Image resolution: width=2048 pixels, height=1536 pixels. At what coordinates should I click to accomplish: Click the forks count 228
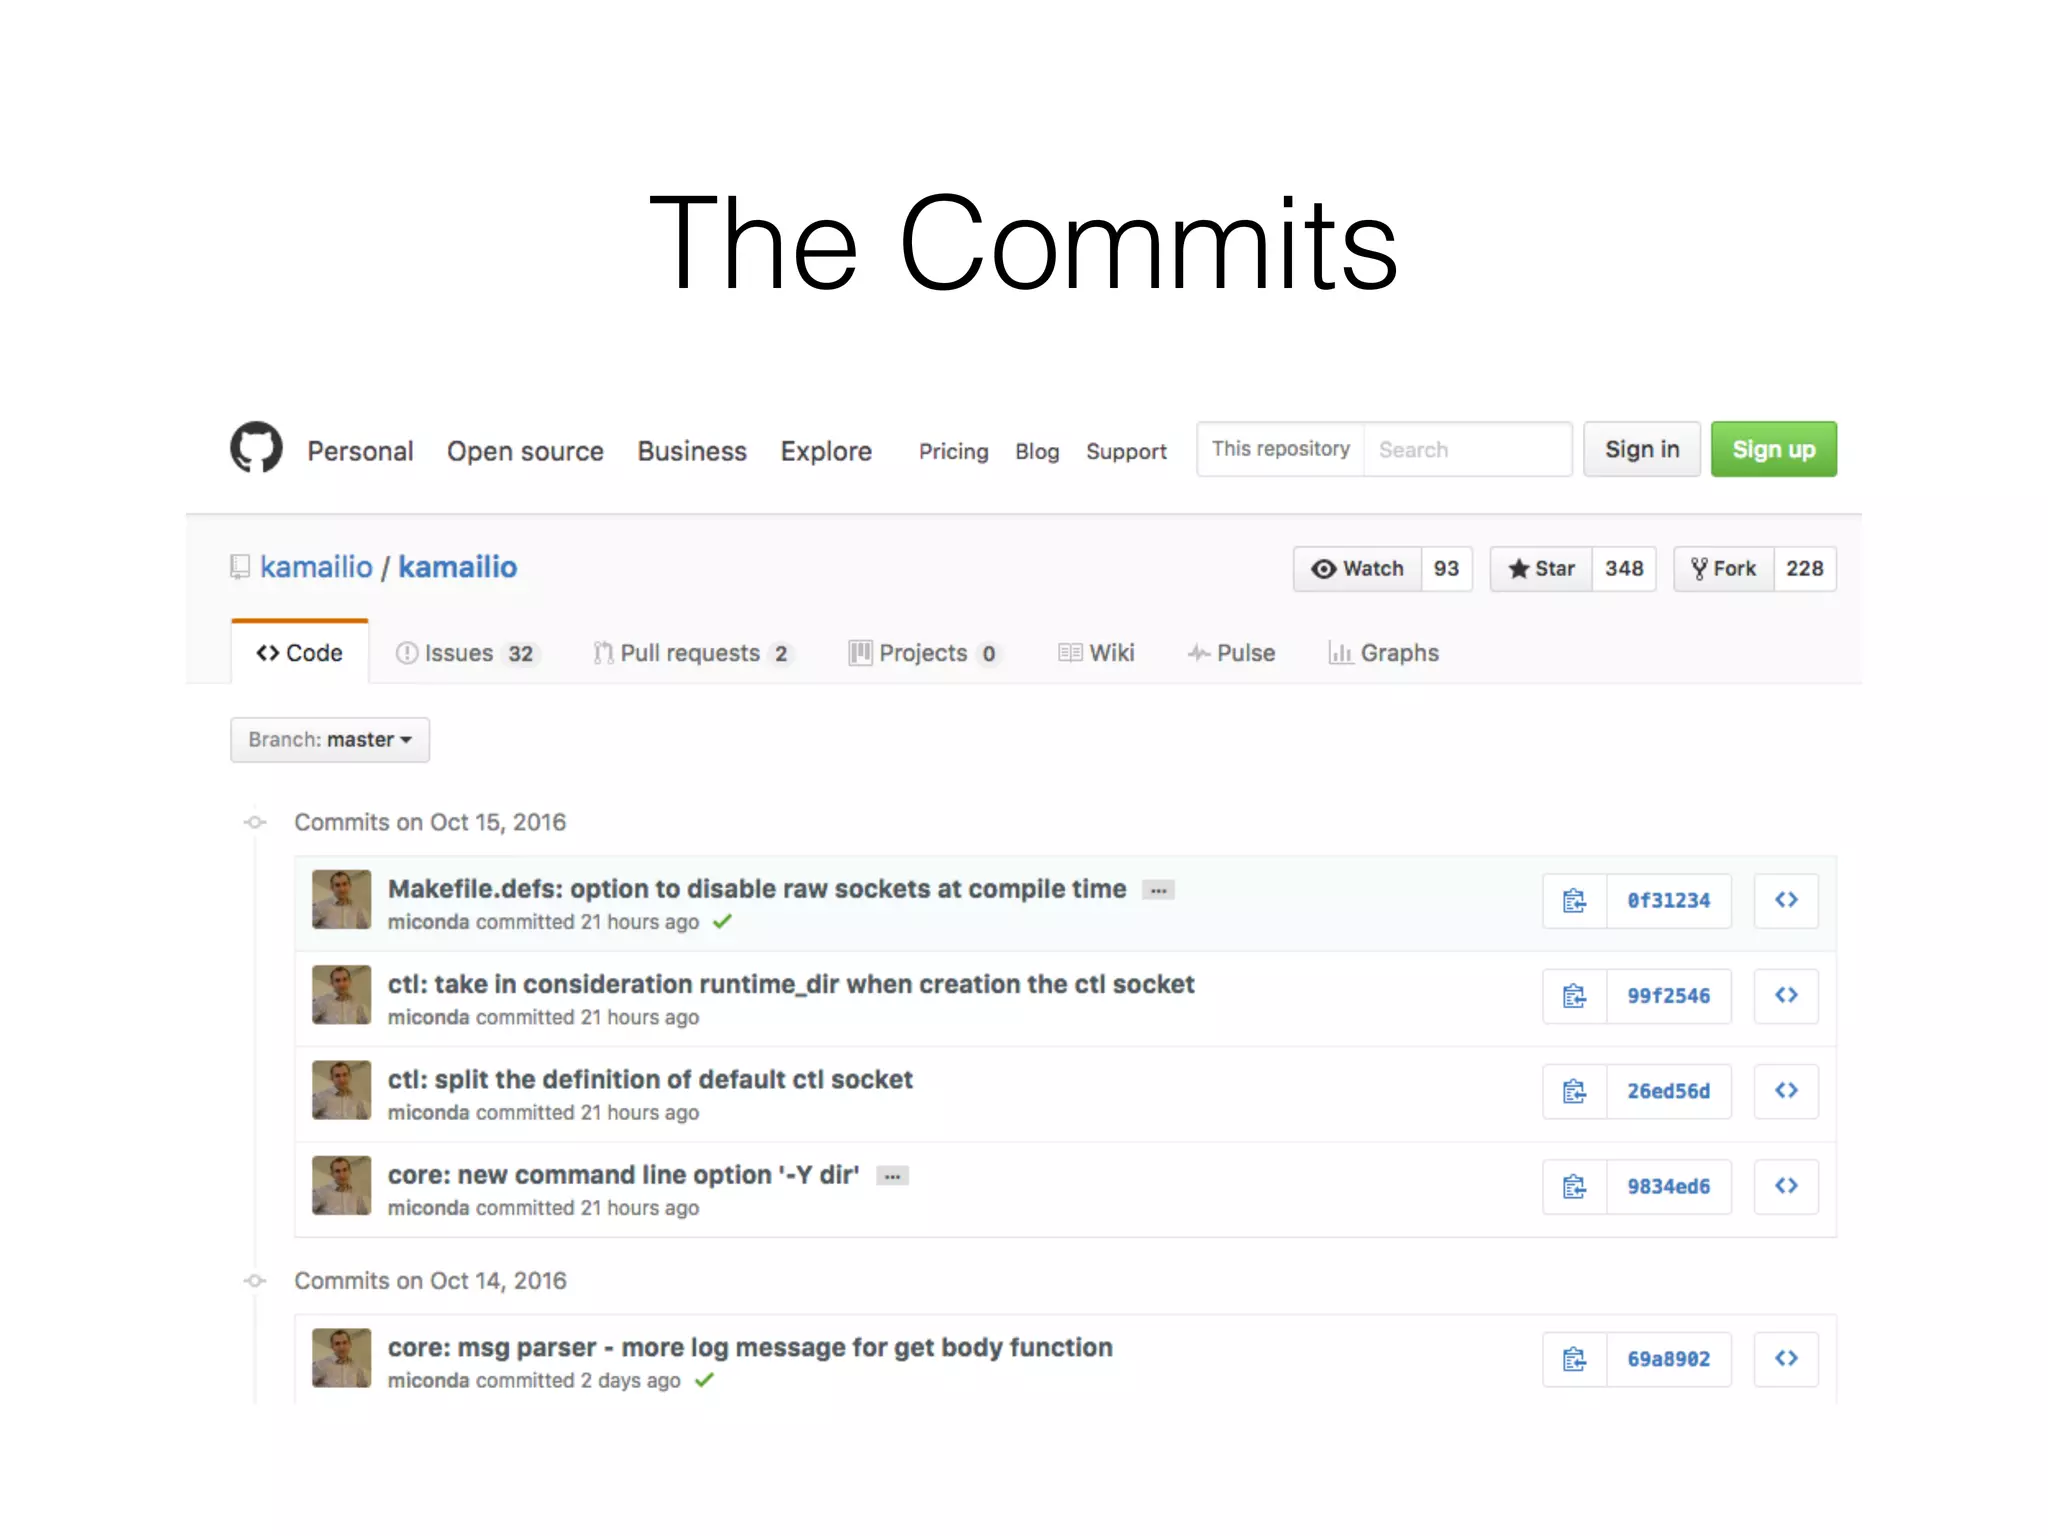coord(1805,569)
